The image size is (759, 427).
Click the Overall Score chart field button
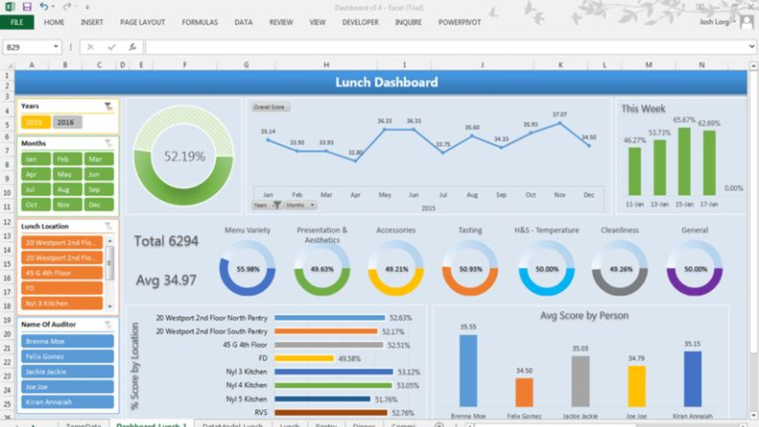point(270,107)
